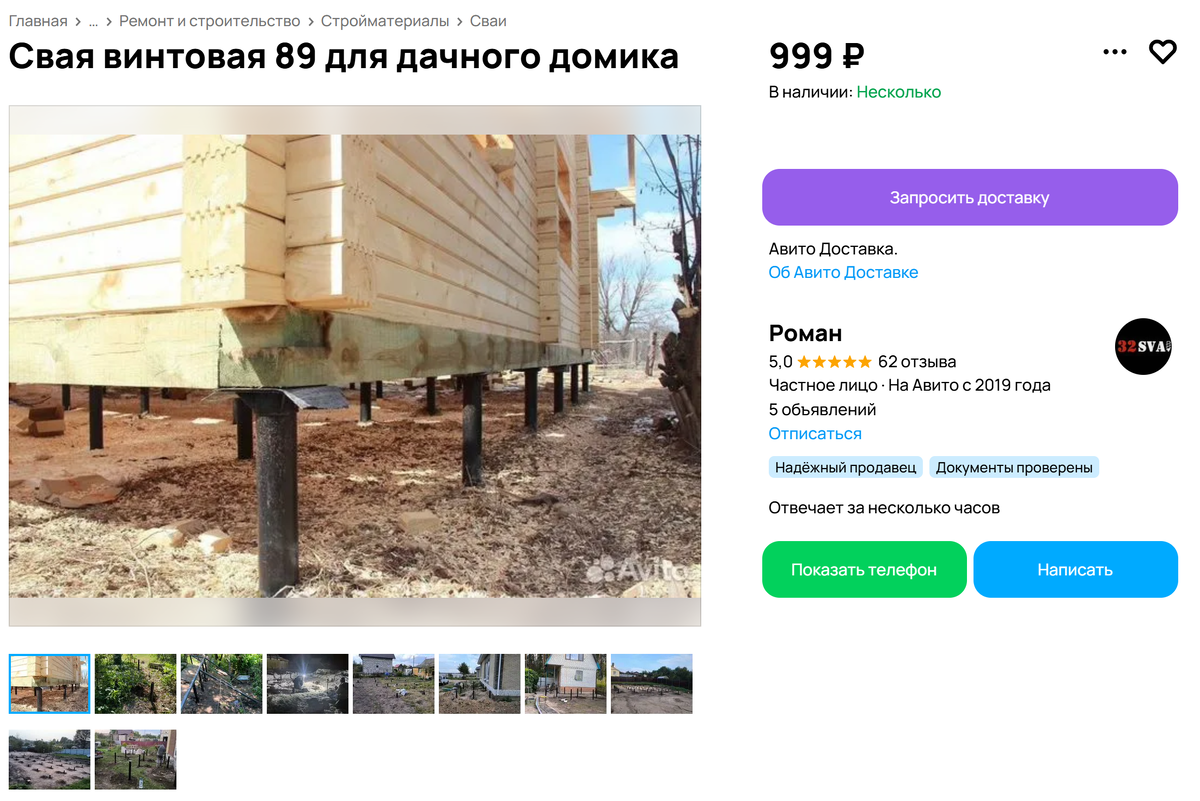Open Стройматериалы category breadcrumb

[385, 21]
